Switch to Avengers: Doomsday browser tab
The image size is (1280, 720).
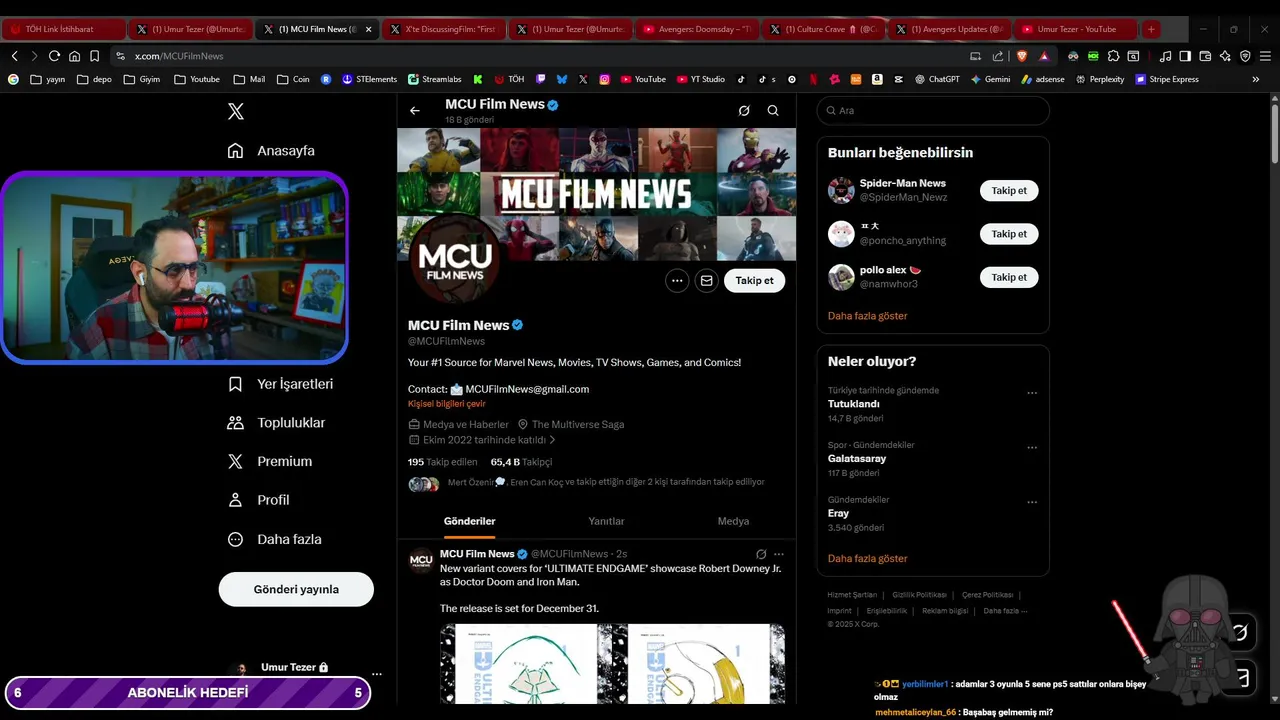click(697, 29)
